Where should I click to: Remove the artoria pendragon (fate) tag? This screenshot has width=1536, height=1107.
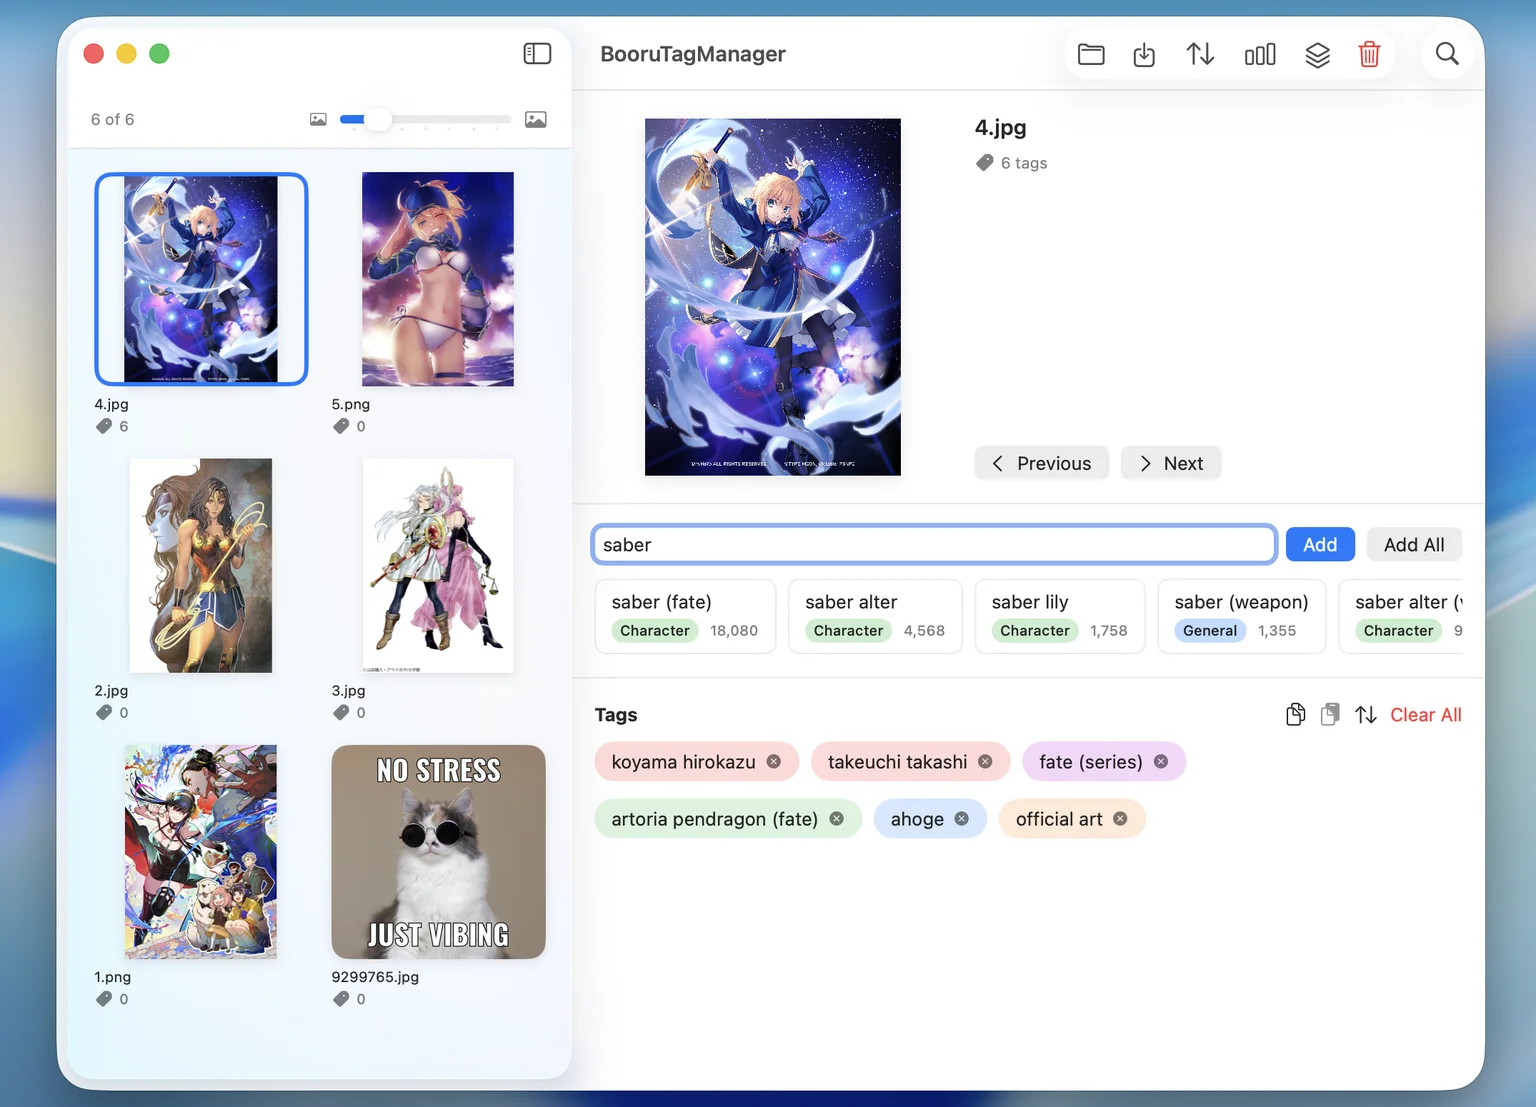[837, 818]
